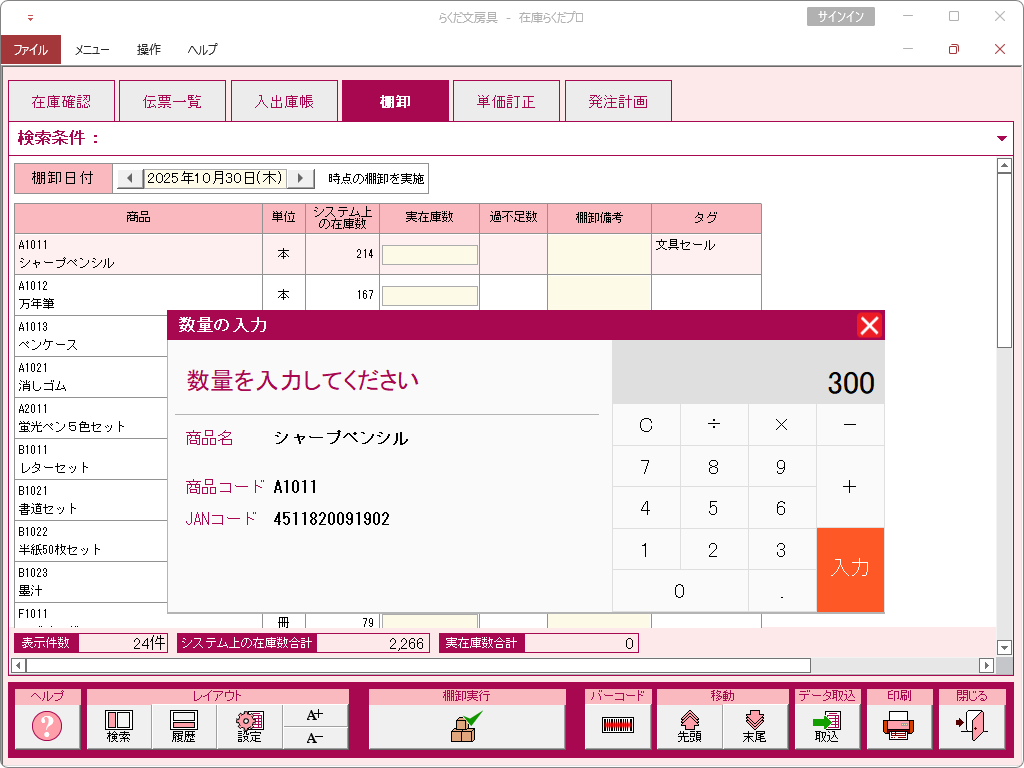Screen dimensions: 1024x768
Task: Open the 検索 layout panel
Action: (x=119, y=726)
